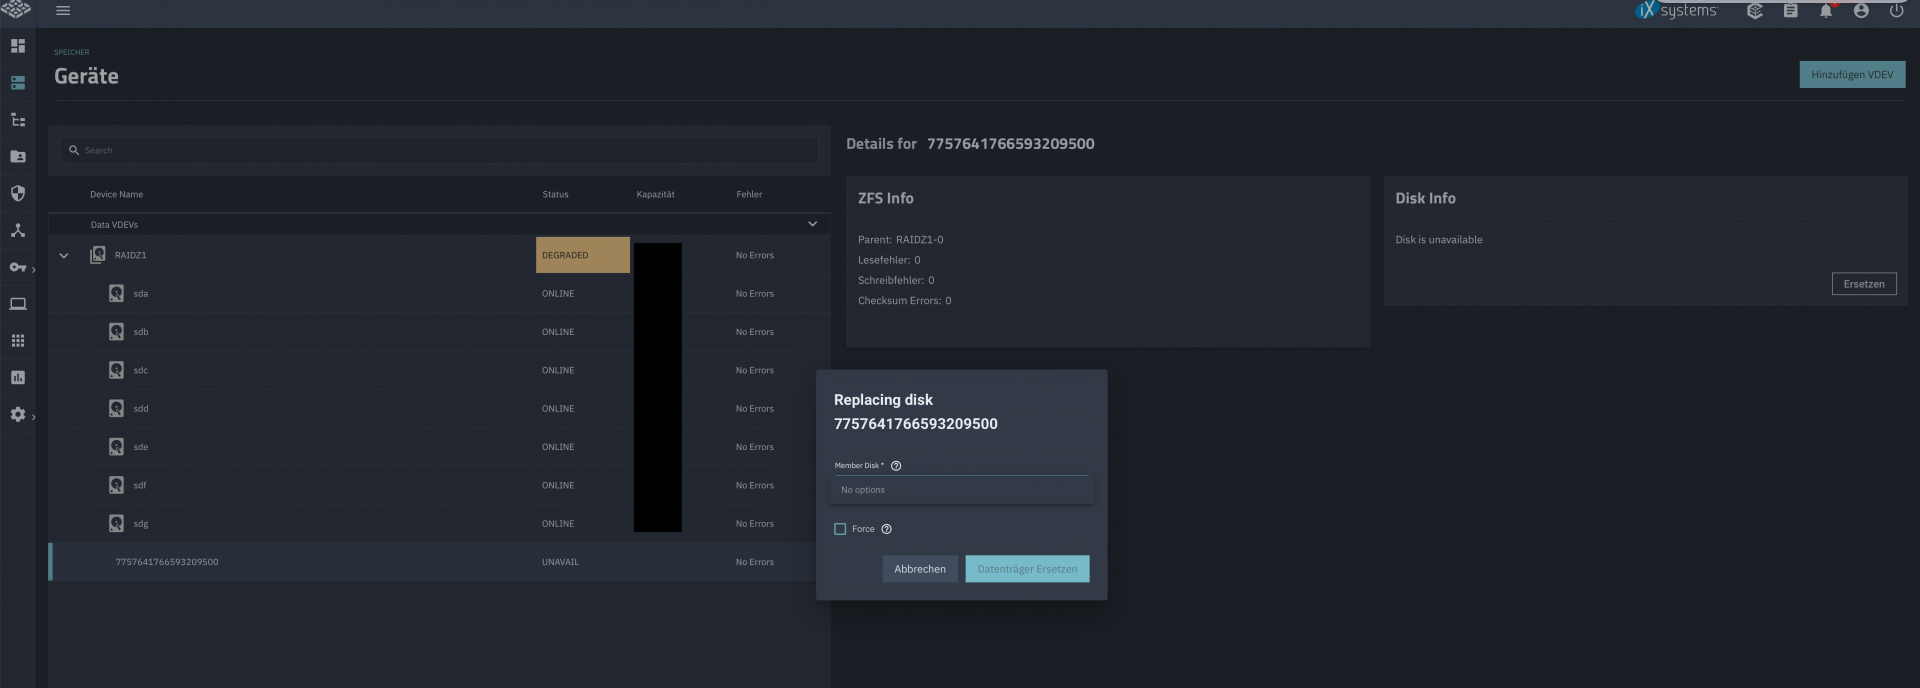Expand Credentials submenu arrow in sidebar

[x=33, y=269]
